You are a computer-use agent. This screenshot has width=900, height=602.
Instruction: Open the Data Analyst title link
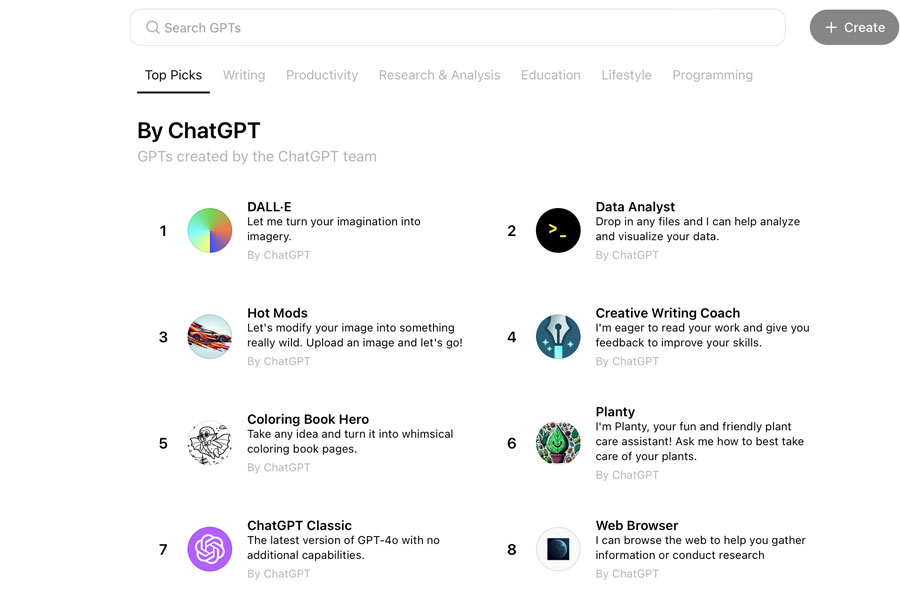(635, 207)
